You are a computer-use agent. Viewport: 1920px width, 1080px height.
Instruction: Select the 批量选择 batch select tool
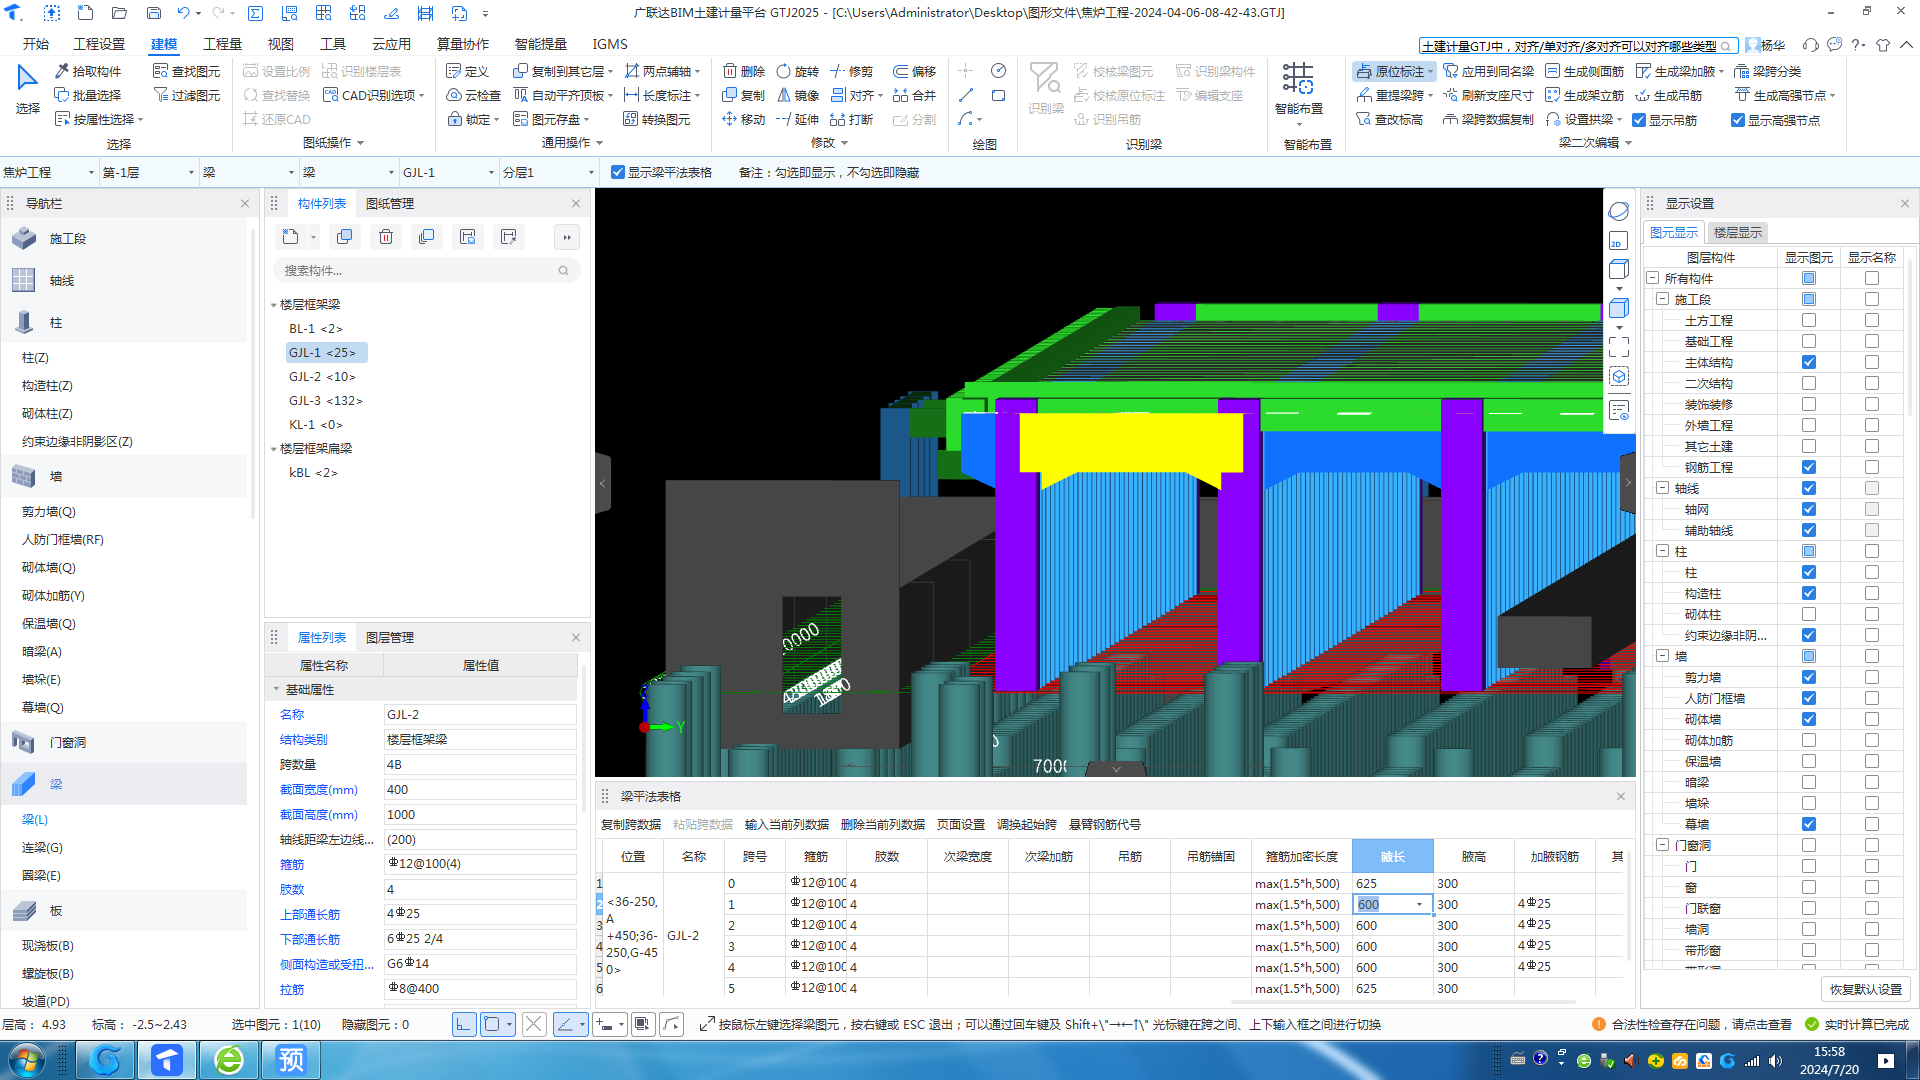tap(88, 95)
